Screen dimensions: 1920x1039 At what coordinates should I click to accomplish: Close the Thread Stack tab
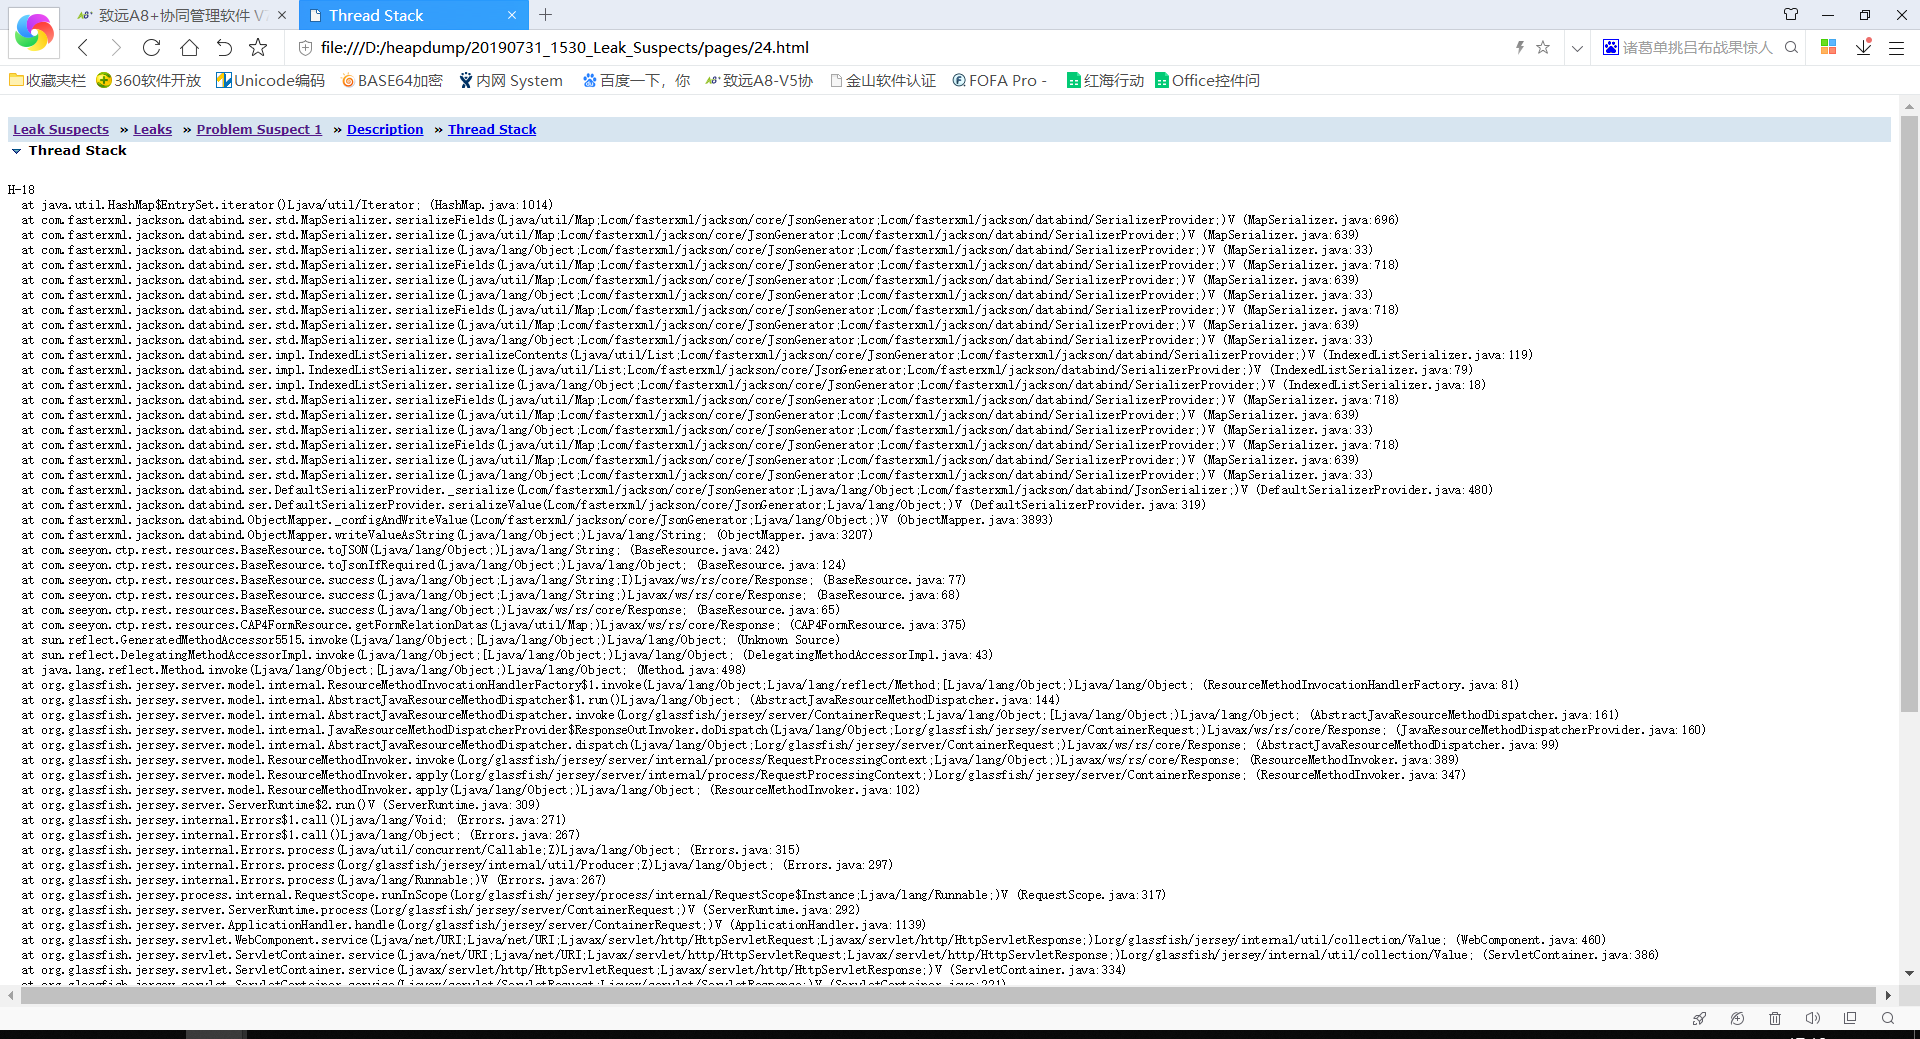click(x=512, y=15)
